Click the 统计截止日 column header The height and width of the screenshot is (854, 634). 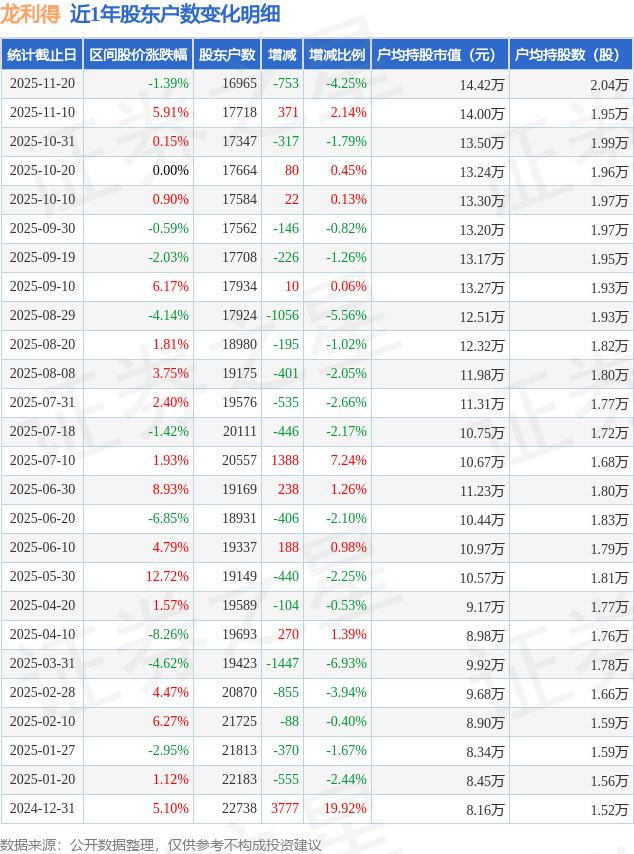41,55
